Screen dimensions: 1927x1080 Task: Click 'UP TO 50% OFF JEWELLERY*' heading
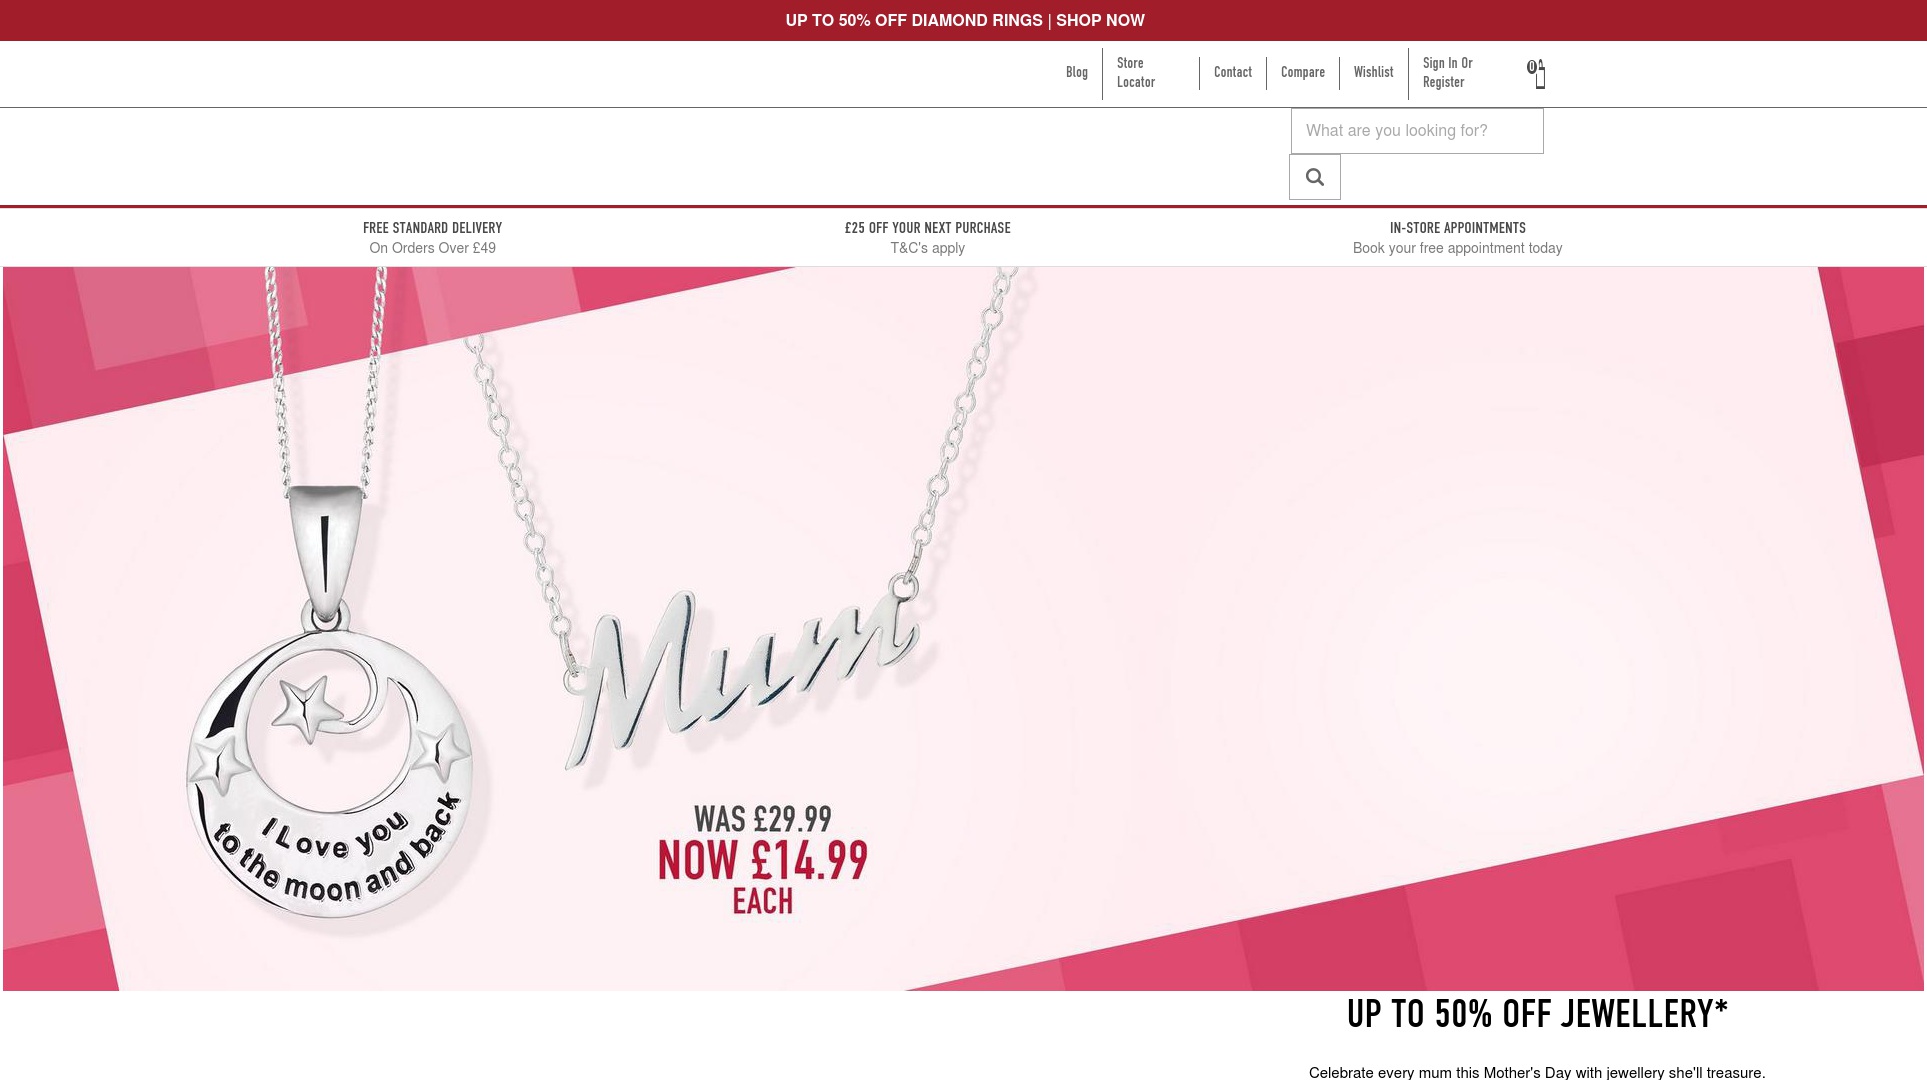point(1537,1014)
